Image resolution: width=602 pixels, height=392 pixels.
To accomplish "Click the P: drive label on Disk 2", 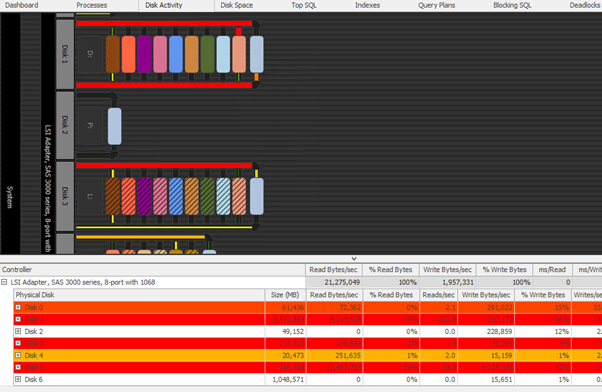I will [90, 126].
